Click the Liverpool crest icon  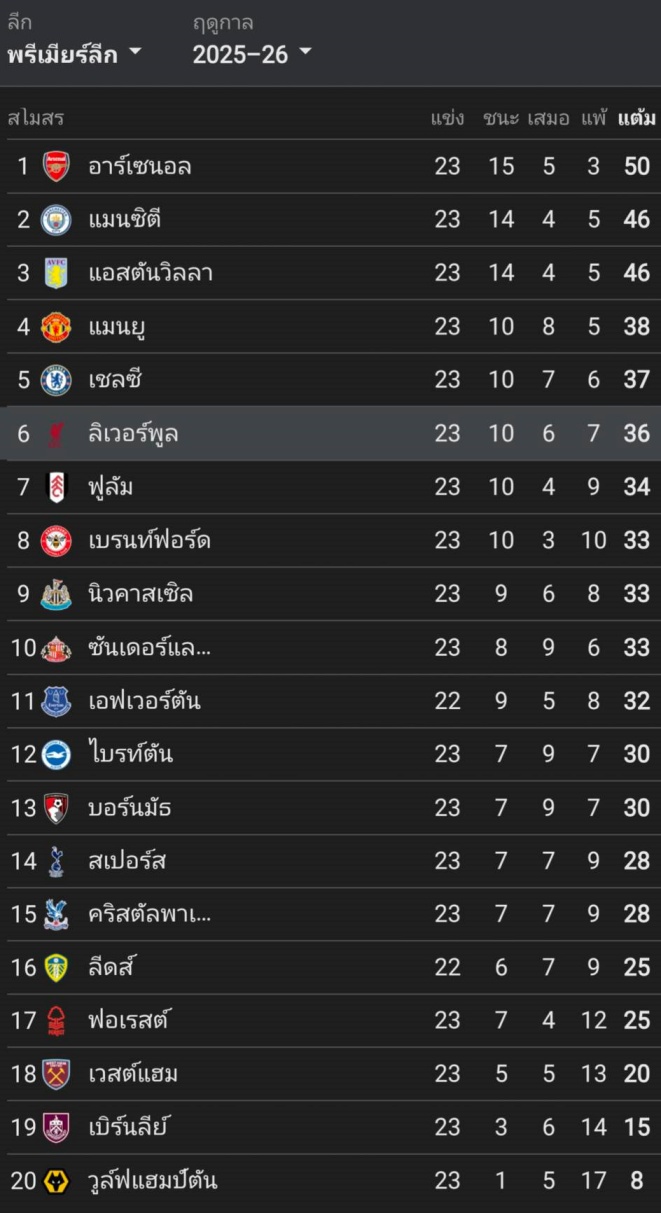point(56,434)
